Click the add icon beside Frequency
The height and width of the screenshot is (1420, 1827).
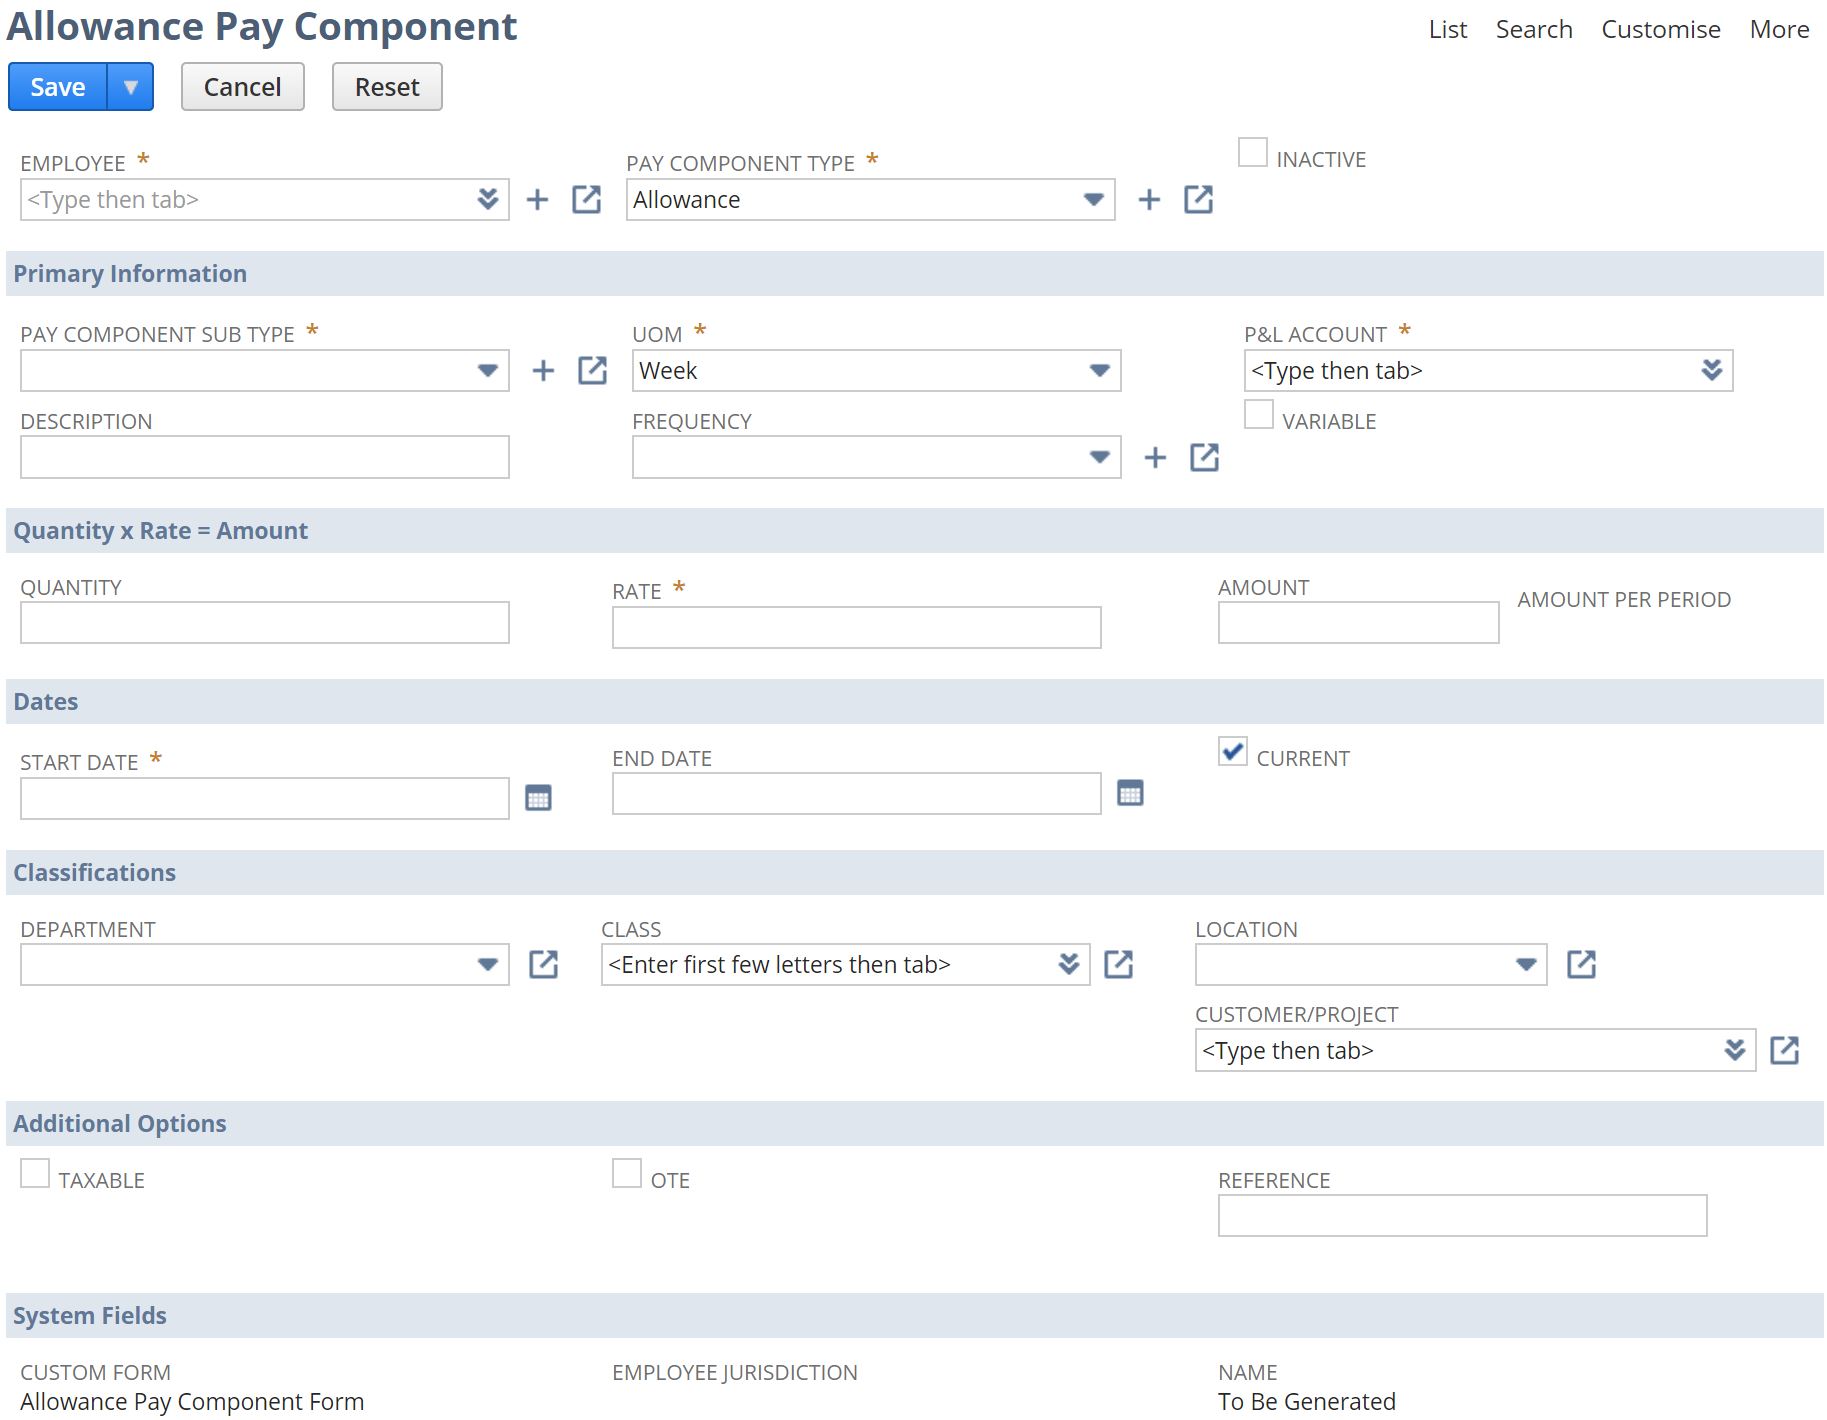coord(1156,457)
